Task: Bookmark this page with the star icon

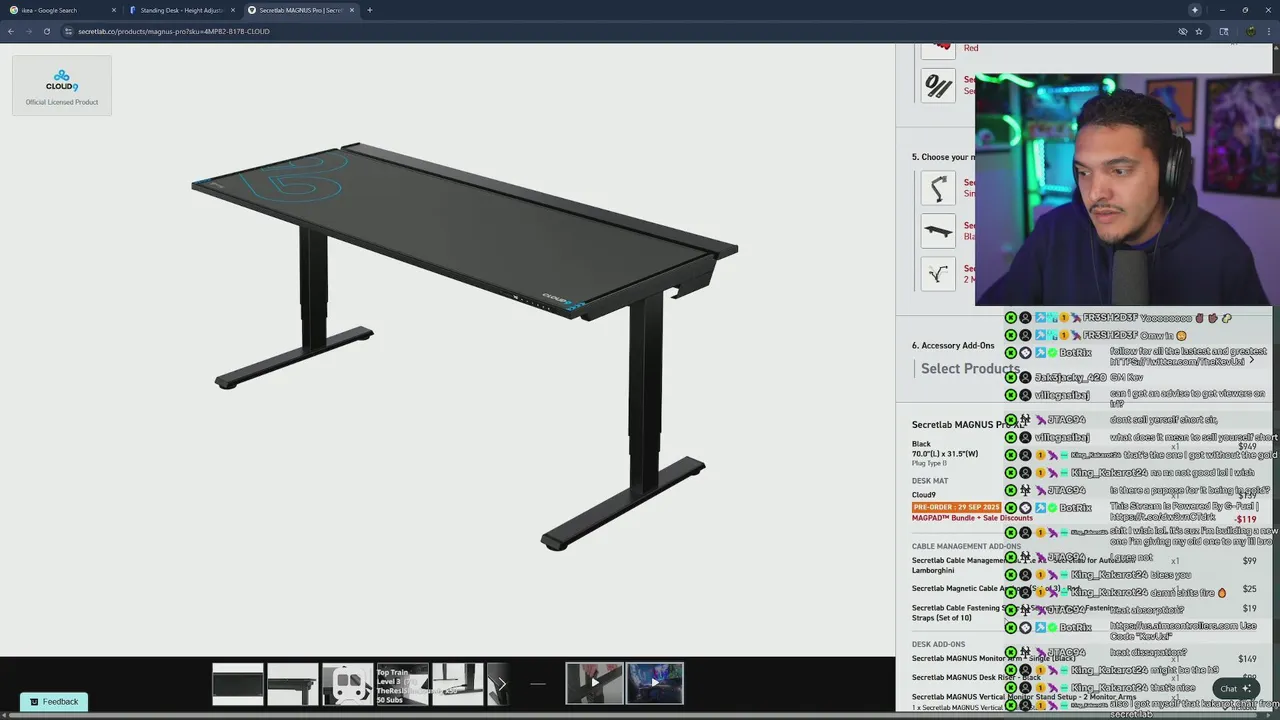Action: point(1199,31)
